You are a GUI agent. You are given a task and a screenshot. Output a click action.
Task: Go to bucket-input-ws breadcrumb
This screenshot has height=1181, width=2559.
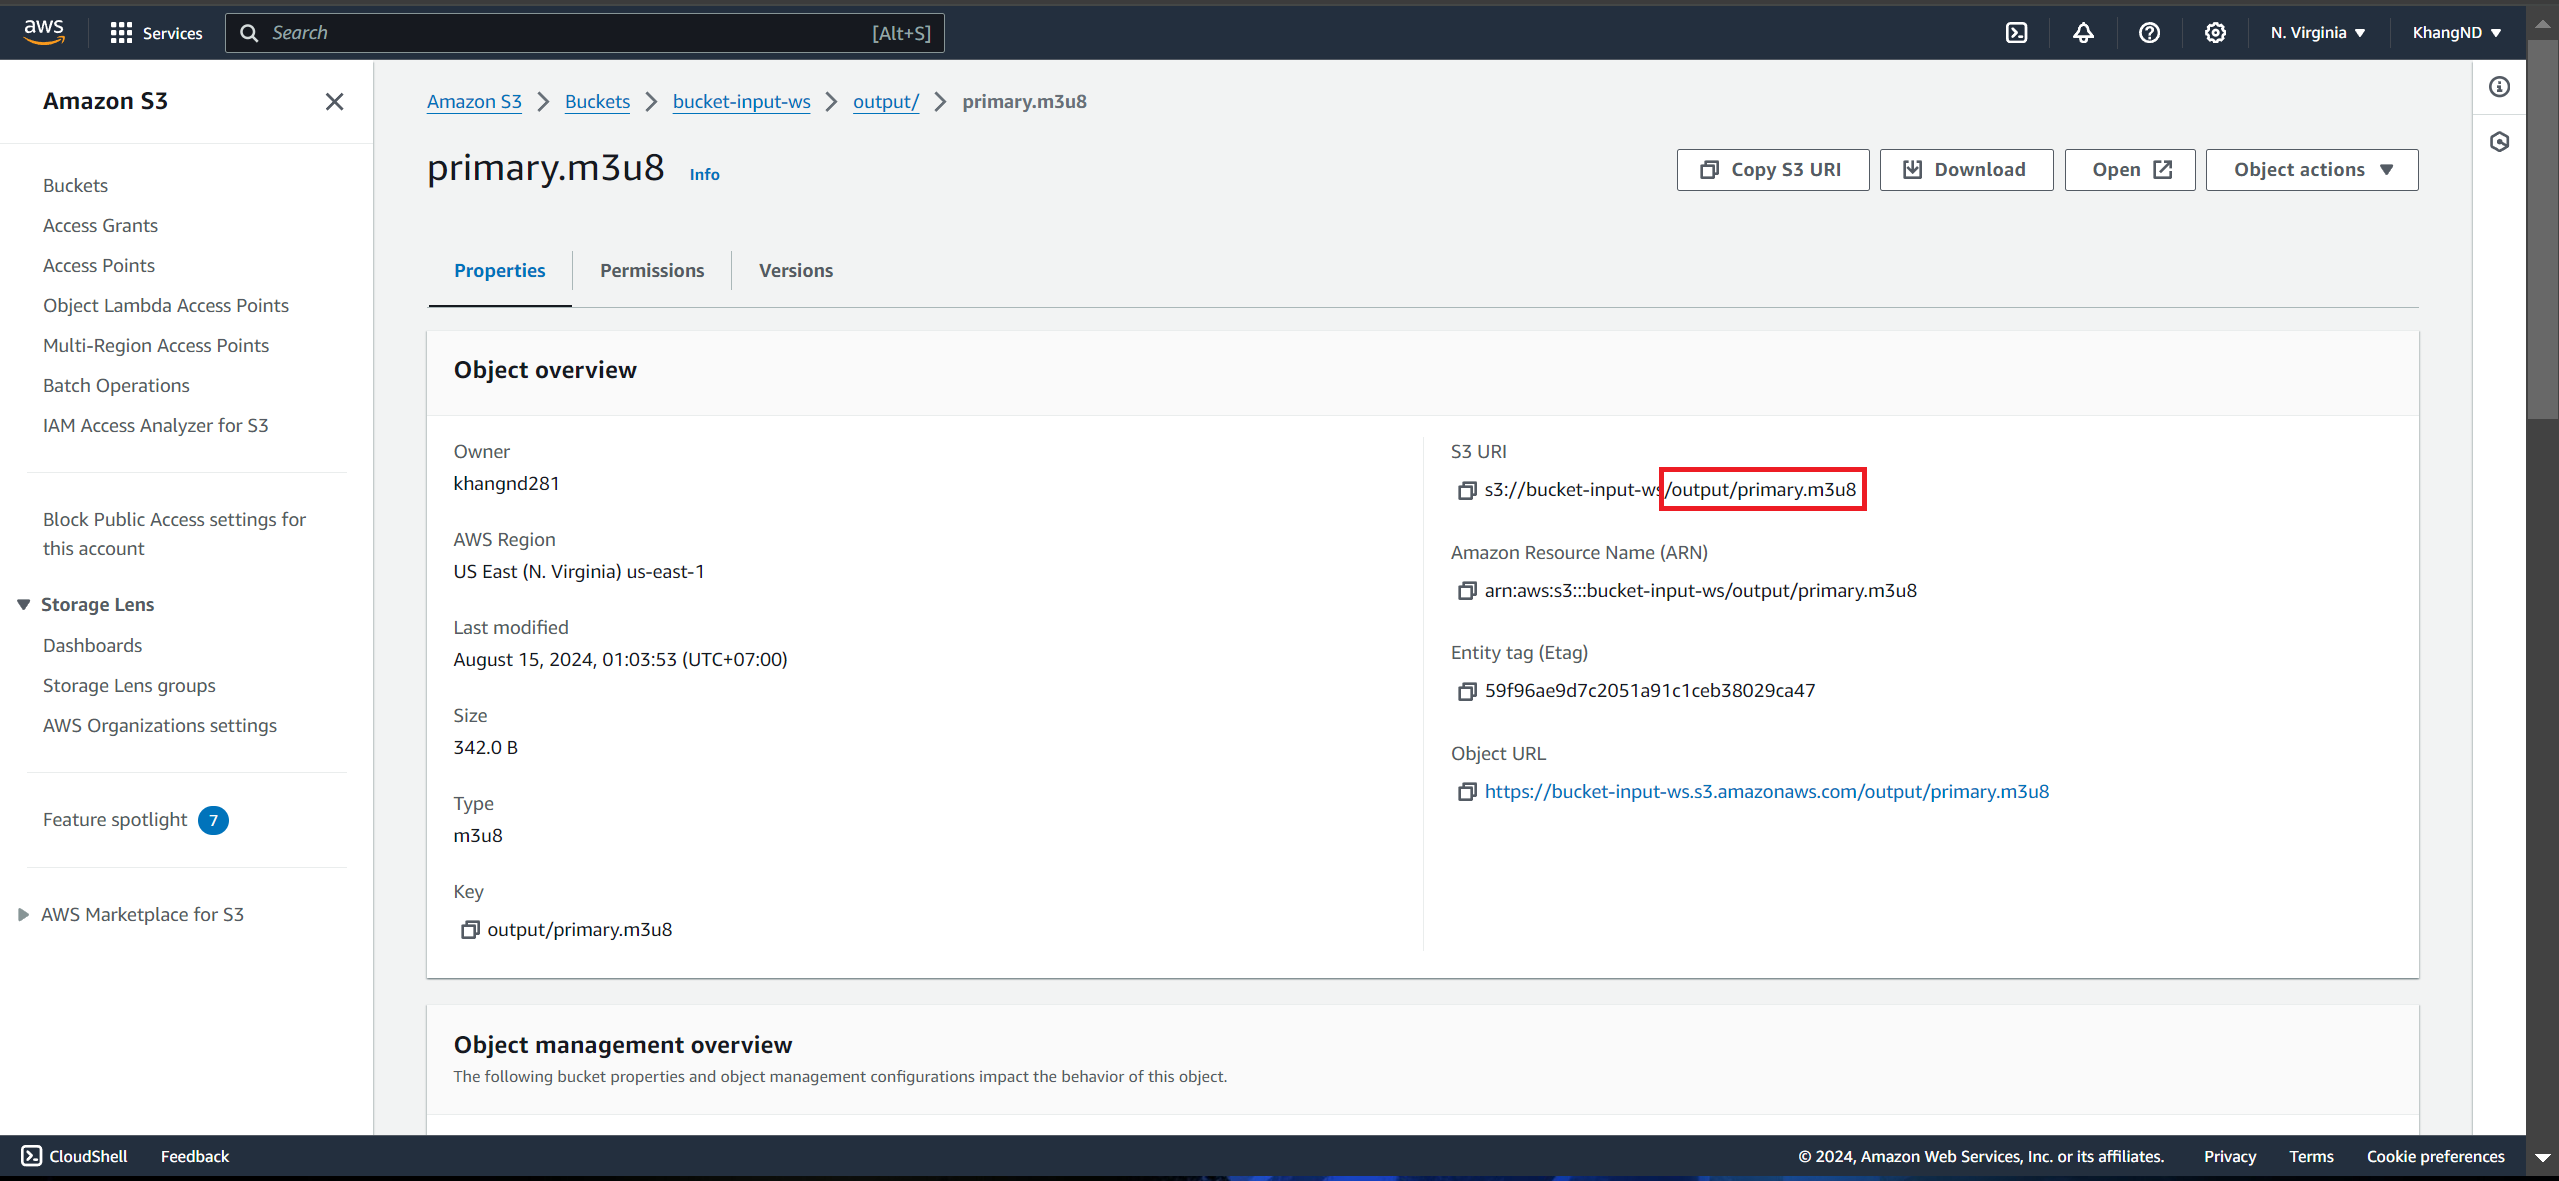741,102
